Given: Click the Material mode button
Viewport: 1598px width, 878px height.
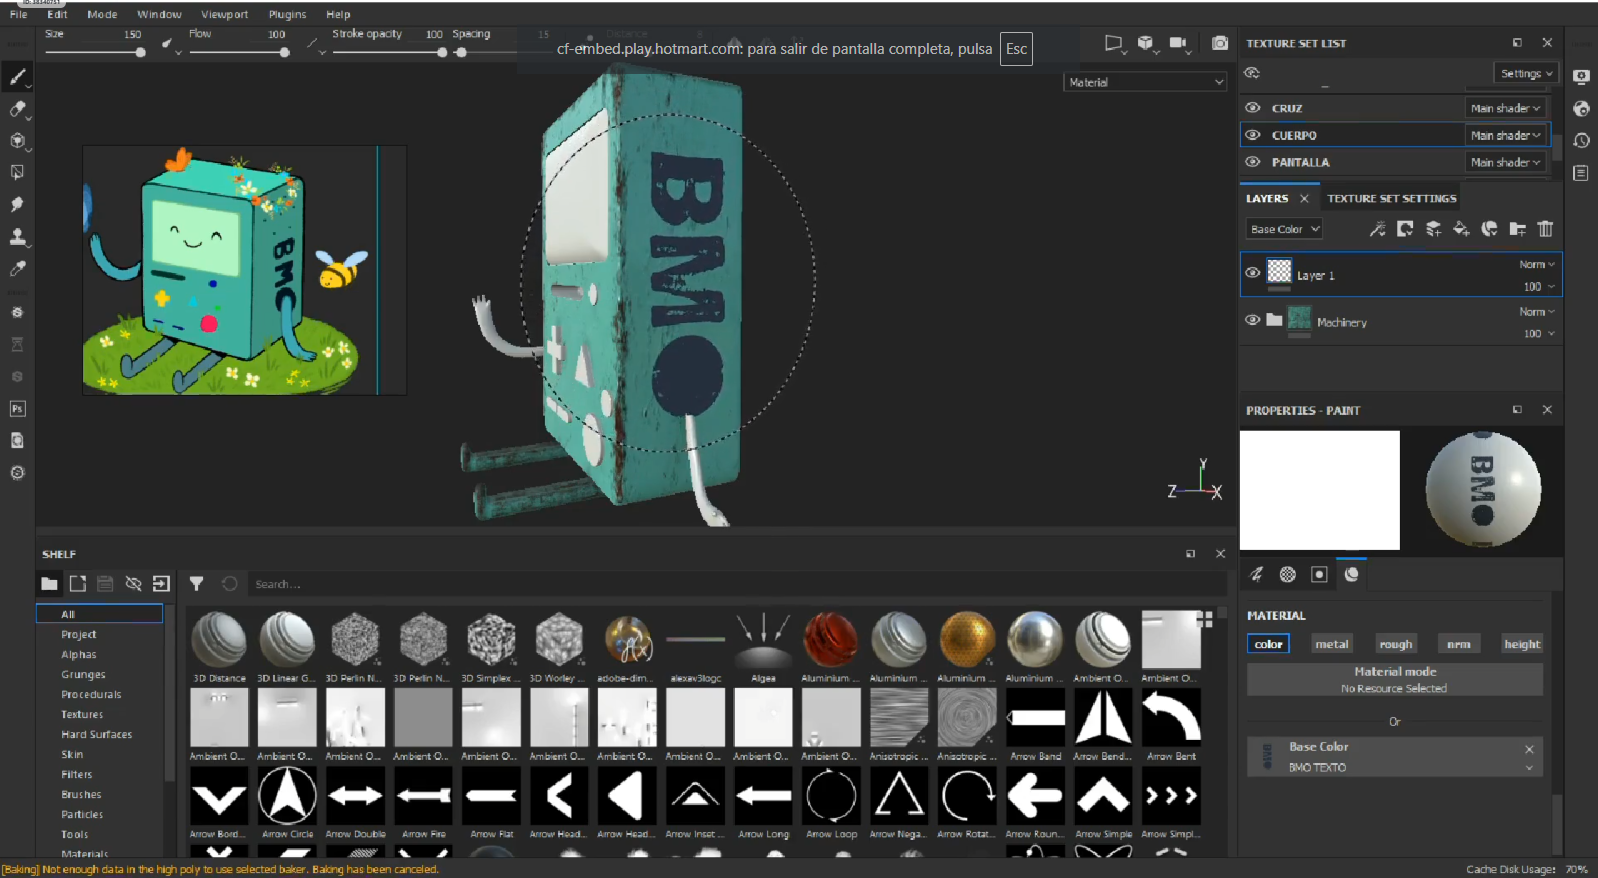Looking at the screenshot, I should tap(1395, 679).
